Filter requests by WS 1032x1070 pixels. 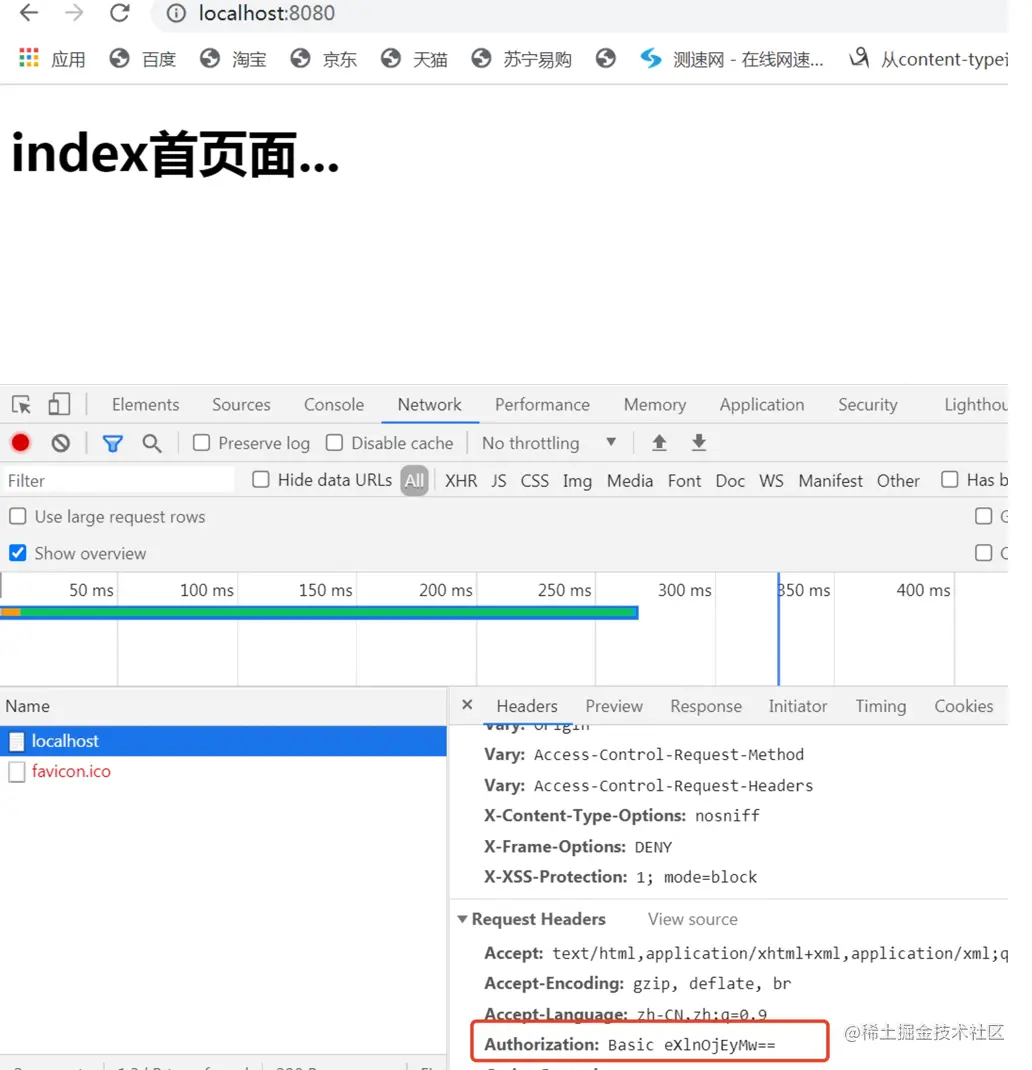point(771,480)
